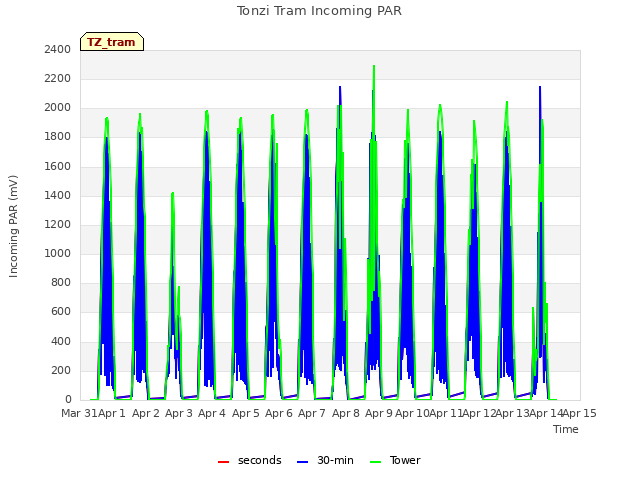Click the tallest green Tower peak on Apr 9
The height and width of the screenshot is (480, 640).
coord(374,66)
